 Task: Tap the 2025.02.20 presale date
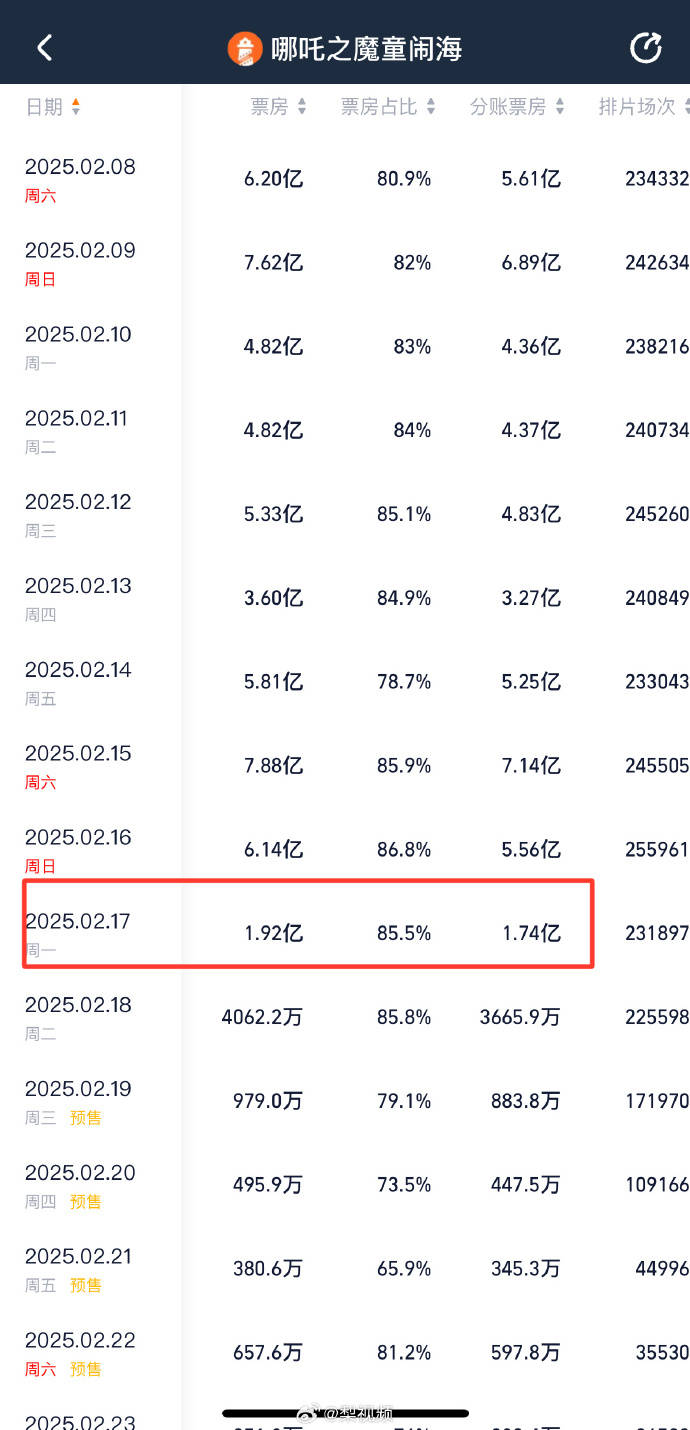80,1172
